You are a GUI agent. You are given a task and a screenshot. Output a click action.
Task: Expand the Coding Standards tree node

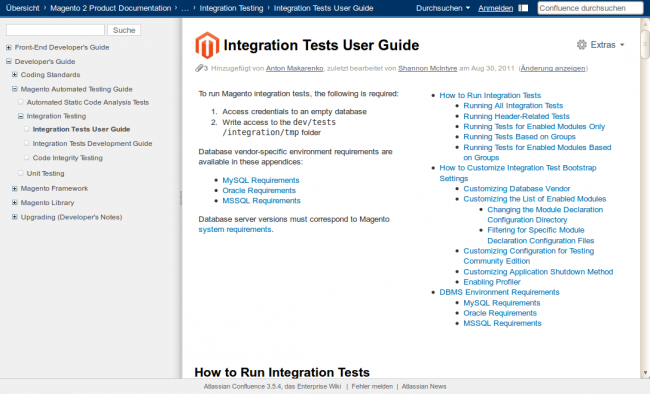coord(15,75)
